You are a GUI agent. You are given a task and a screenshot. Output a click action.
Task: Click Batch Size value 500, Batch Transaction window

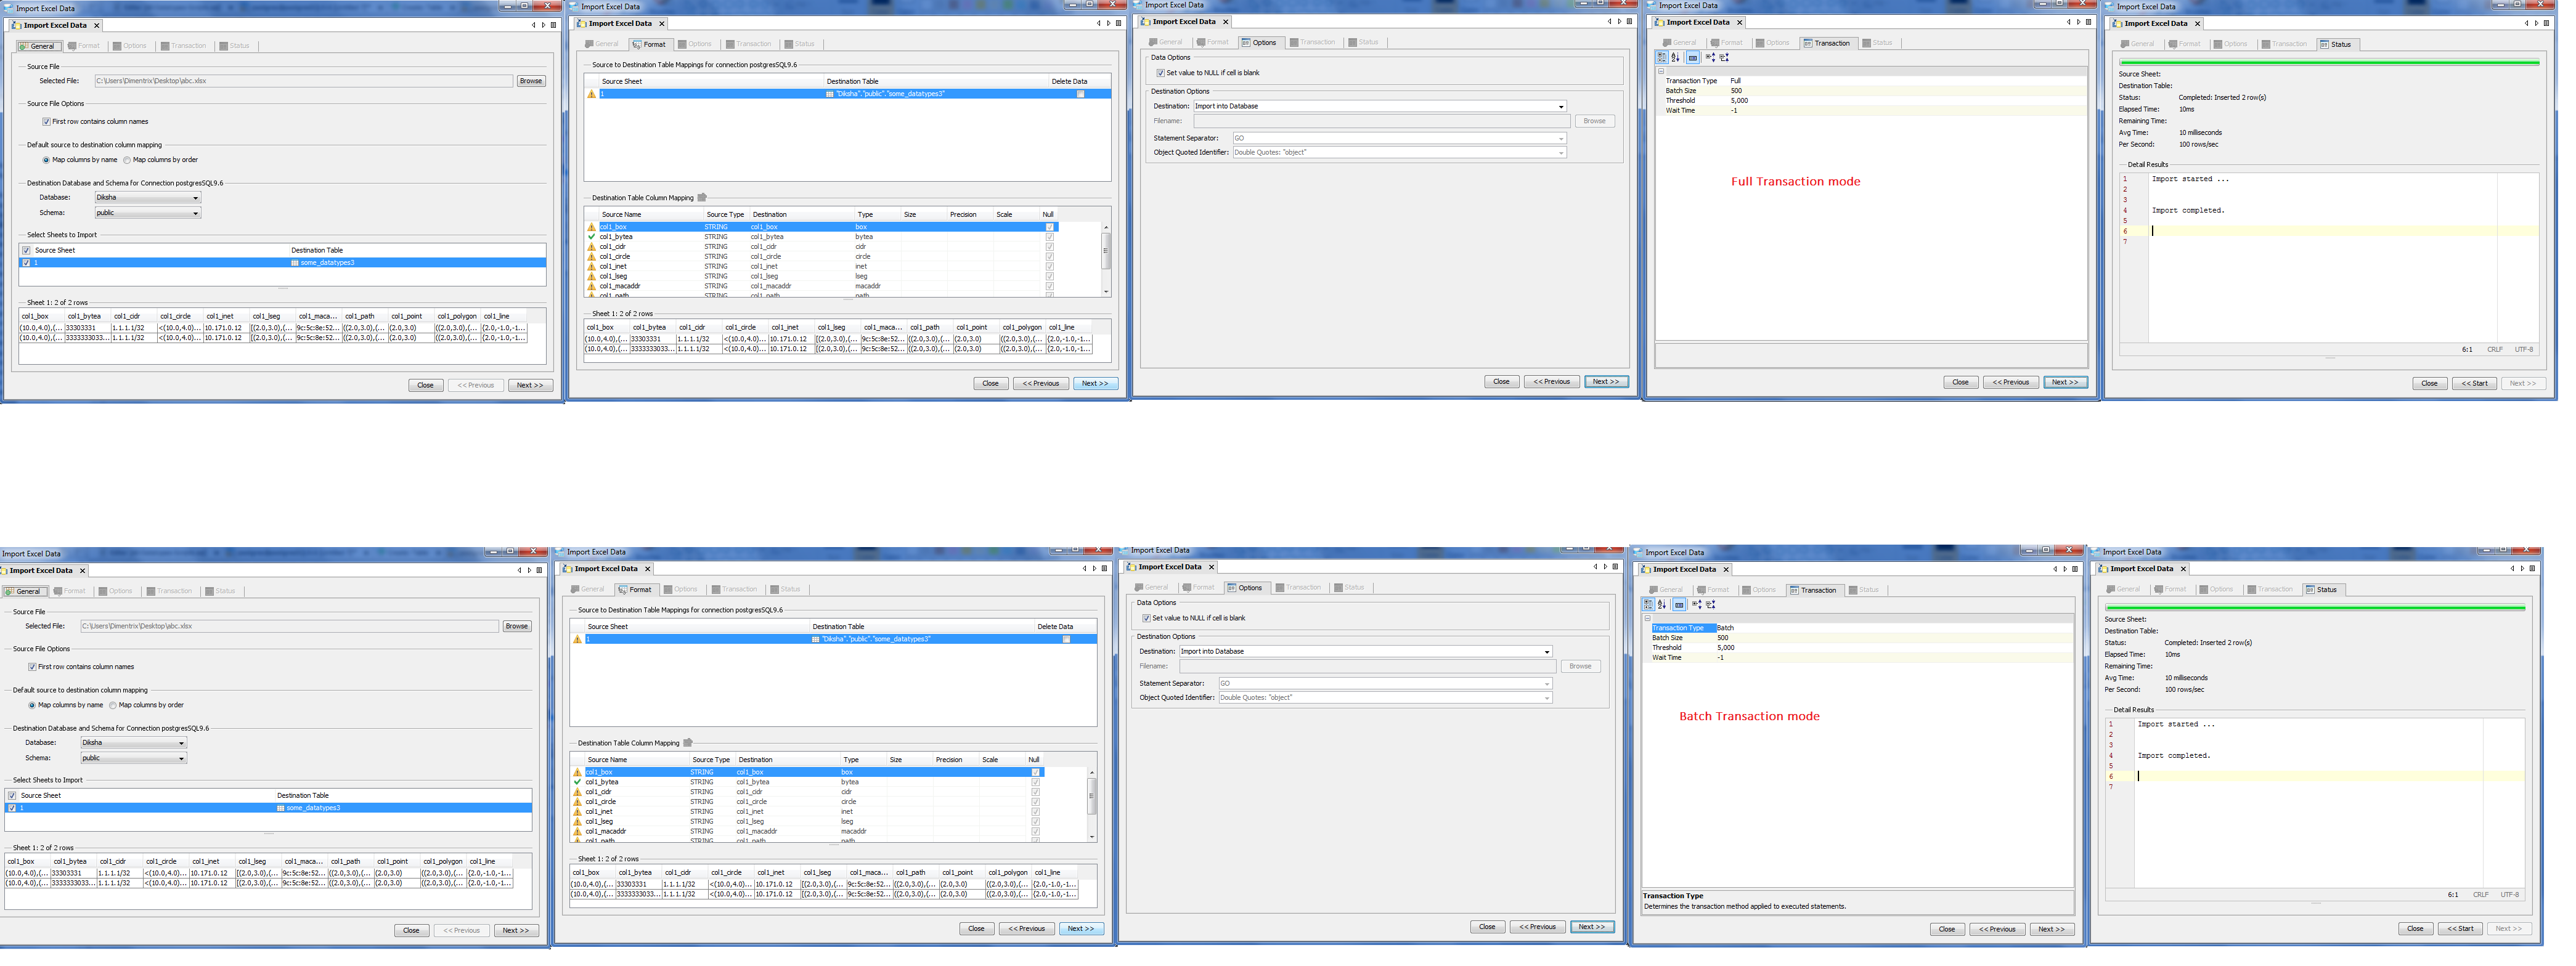[1723, 638]
